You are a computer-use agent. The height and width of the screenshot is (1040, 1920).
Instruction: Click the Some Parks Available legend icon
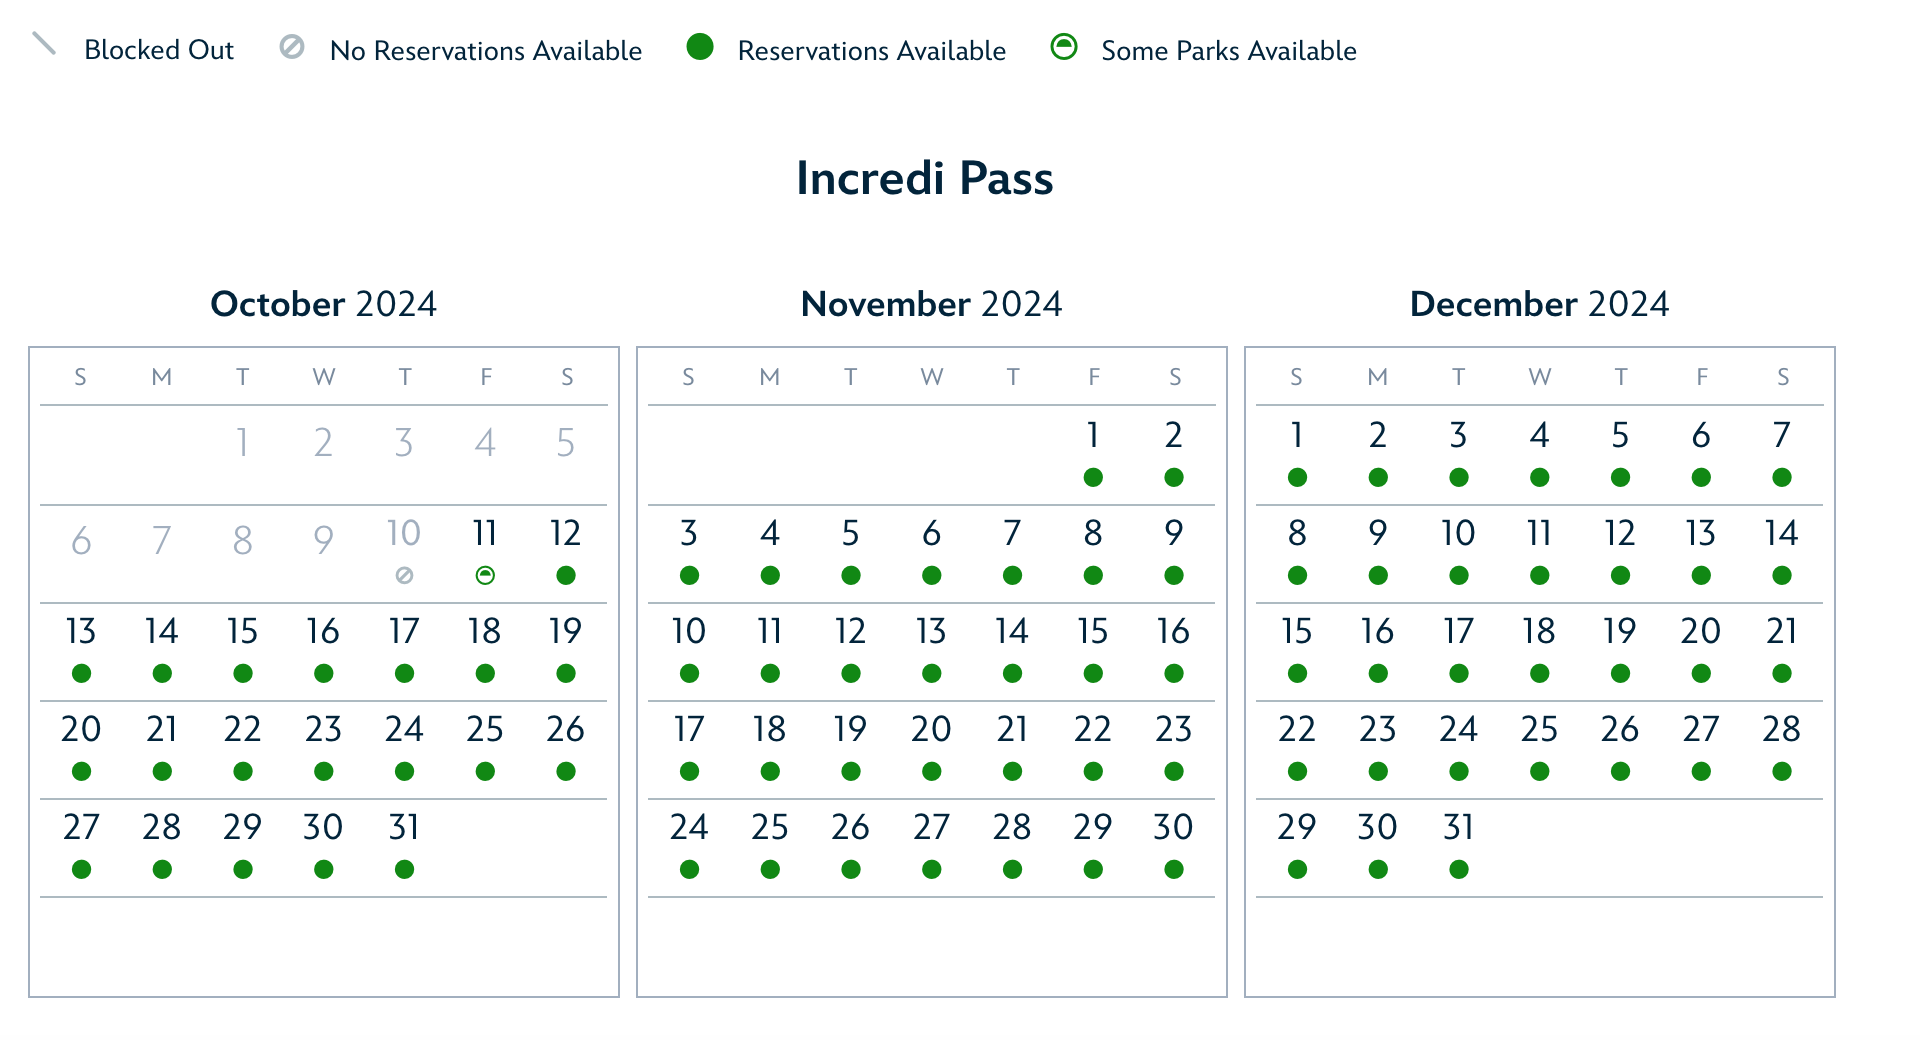point(1064,47)
